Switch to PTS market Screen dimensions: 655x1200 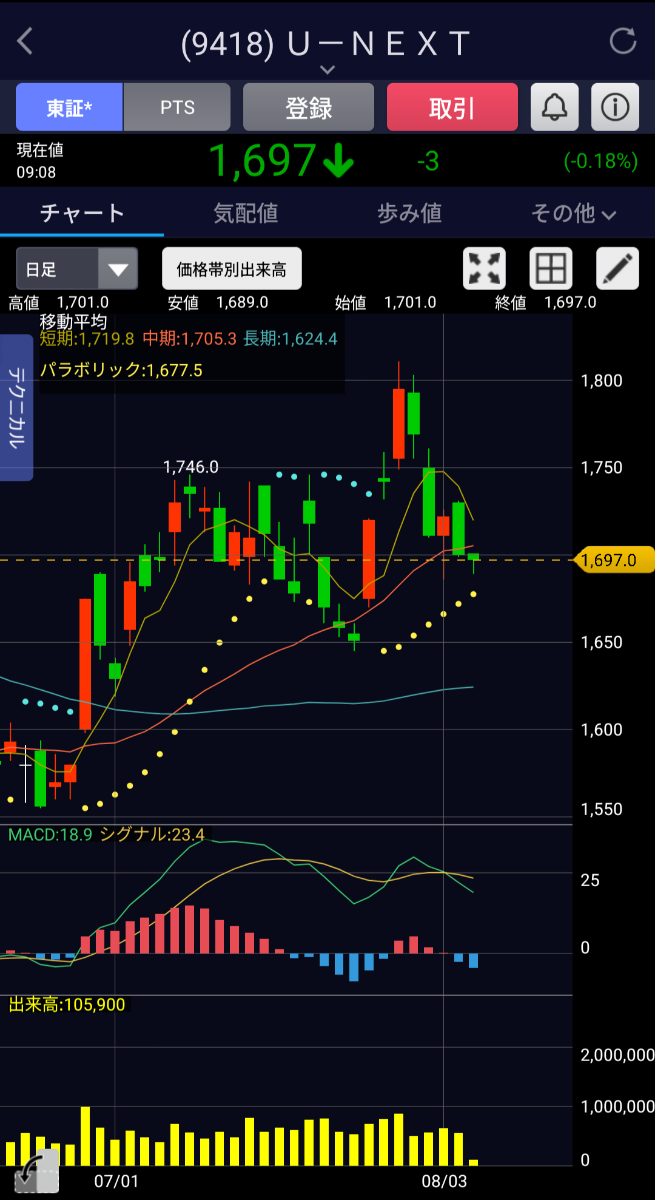pos(177,107)
